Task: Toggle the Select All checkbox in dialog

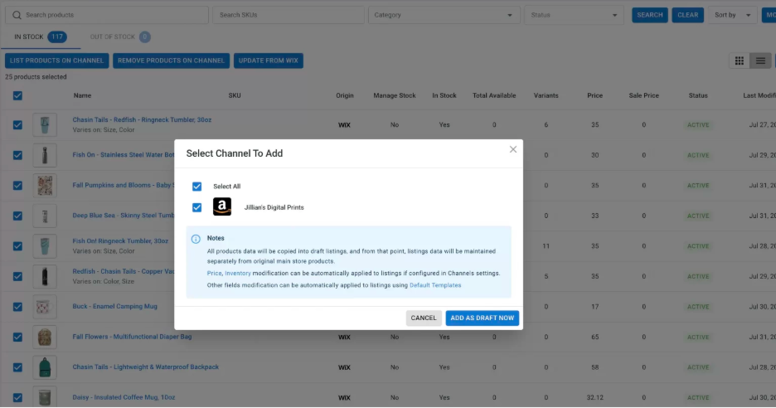Action: pos(197,186)
